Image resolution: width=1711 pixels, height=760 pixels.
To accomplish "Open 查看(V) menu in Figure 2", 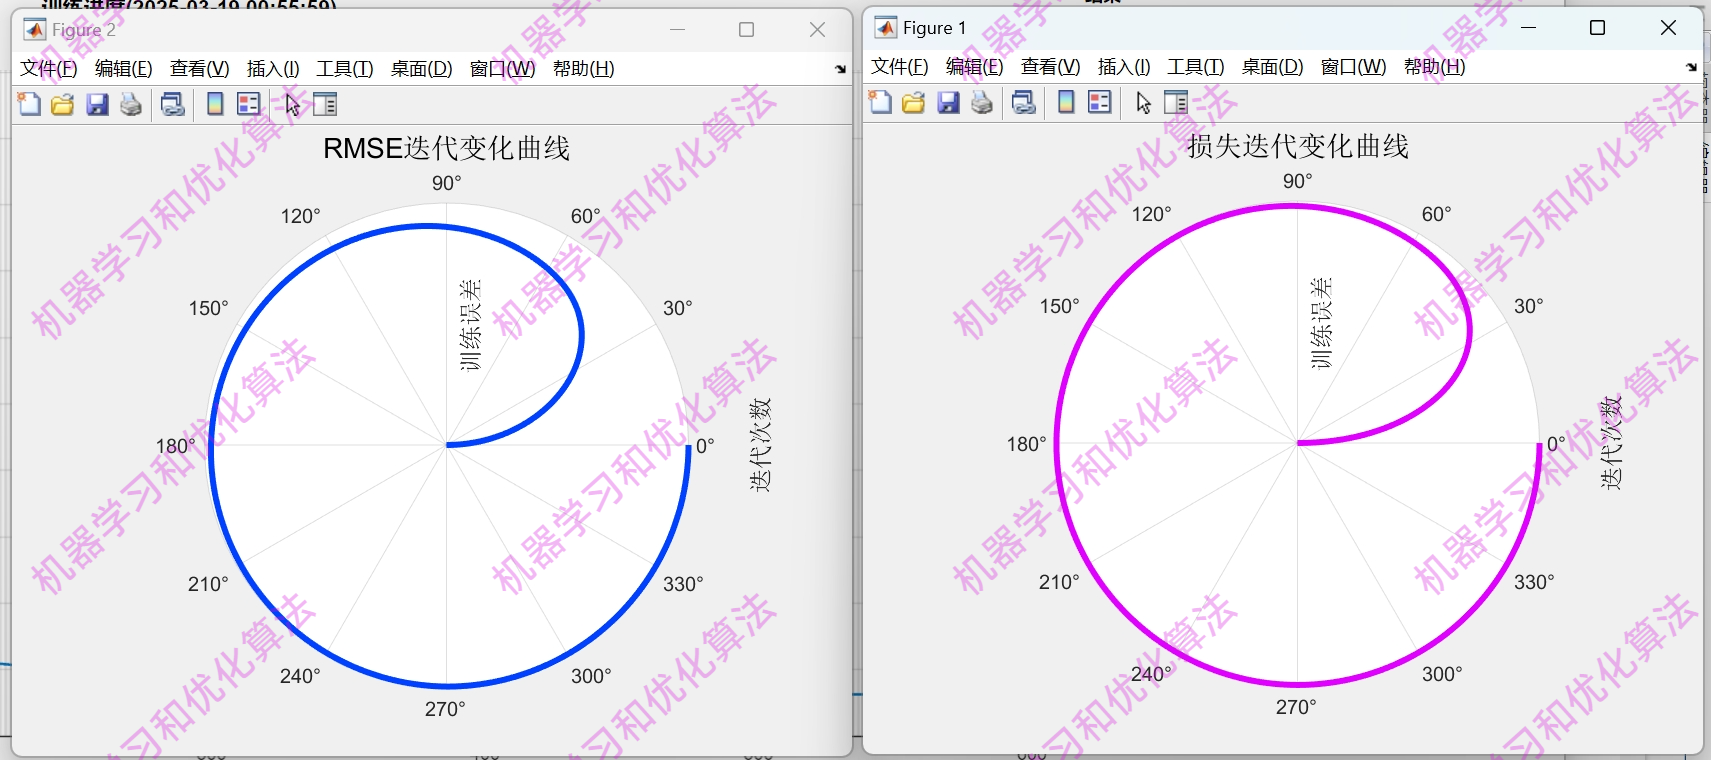I will click(200, 69).
